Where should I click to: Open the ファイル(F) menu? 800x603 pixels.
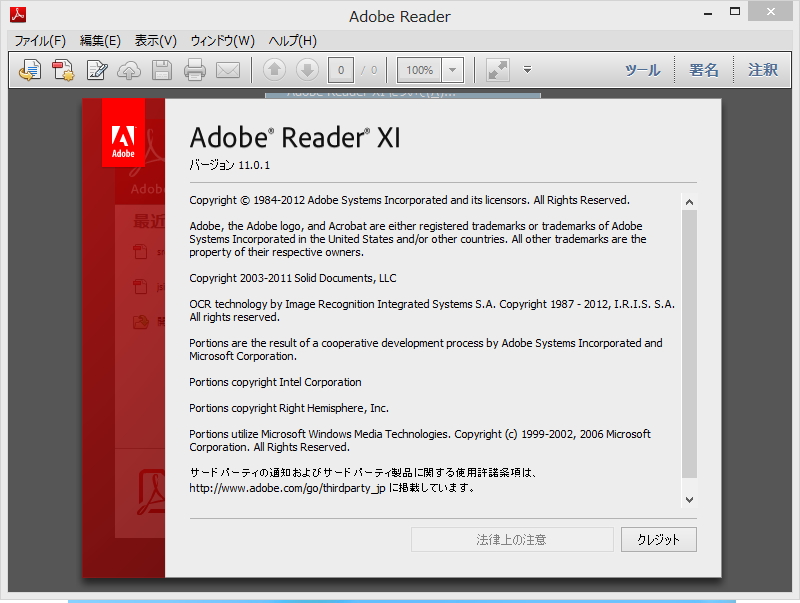pos(38,41)
